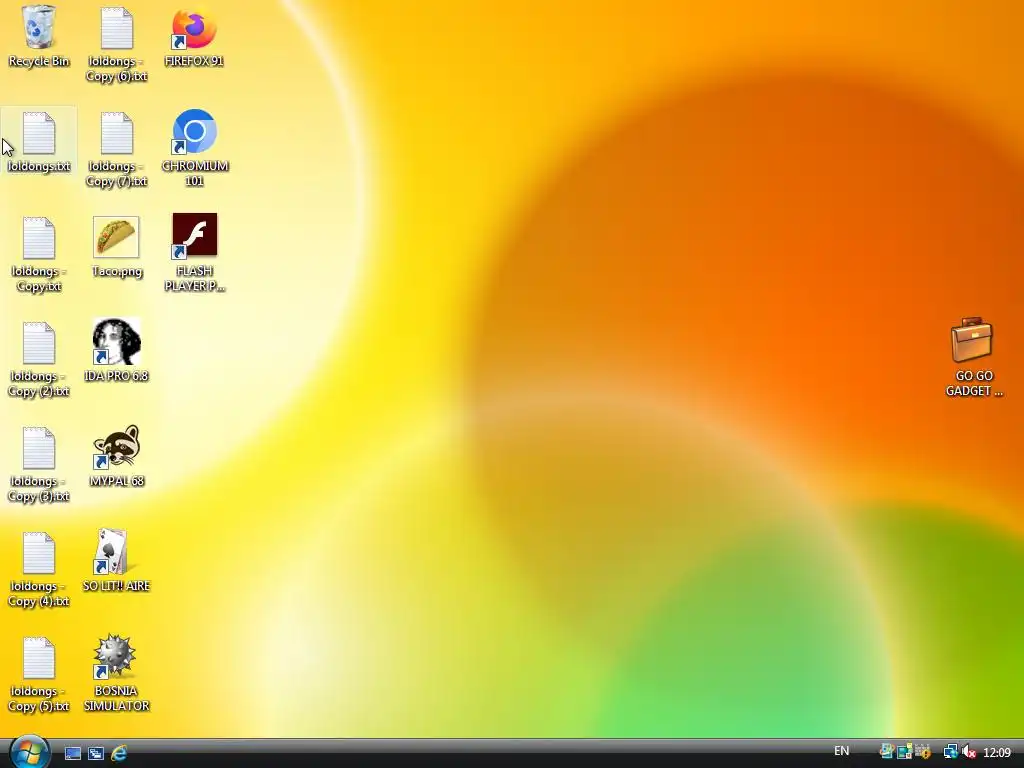This screenshot has width=1024, height=768.
Task: Click the Windows Sidebar tray icon
Action: (886, 752)
